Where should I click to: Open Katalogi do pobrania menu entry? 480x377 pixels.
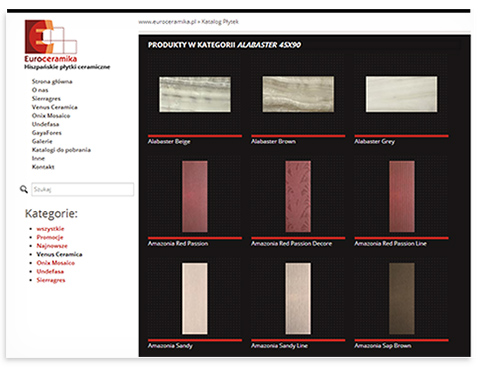(61, 150)
